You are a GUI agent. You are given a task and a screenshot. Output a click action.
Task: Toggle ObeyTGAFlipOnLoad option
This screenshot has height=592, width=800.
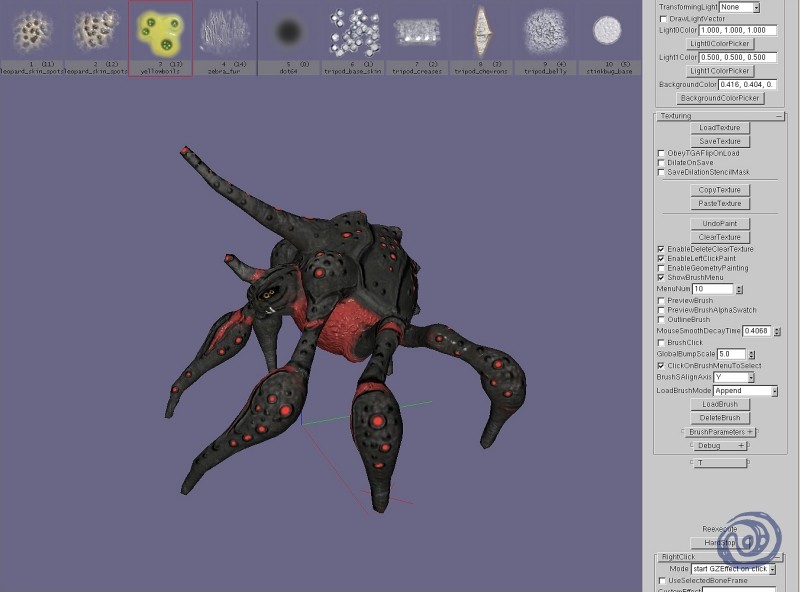point(661,153)
